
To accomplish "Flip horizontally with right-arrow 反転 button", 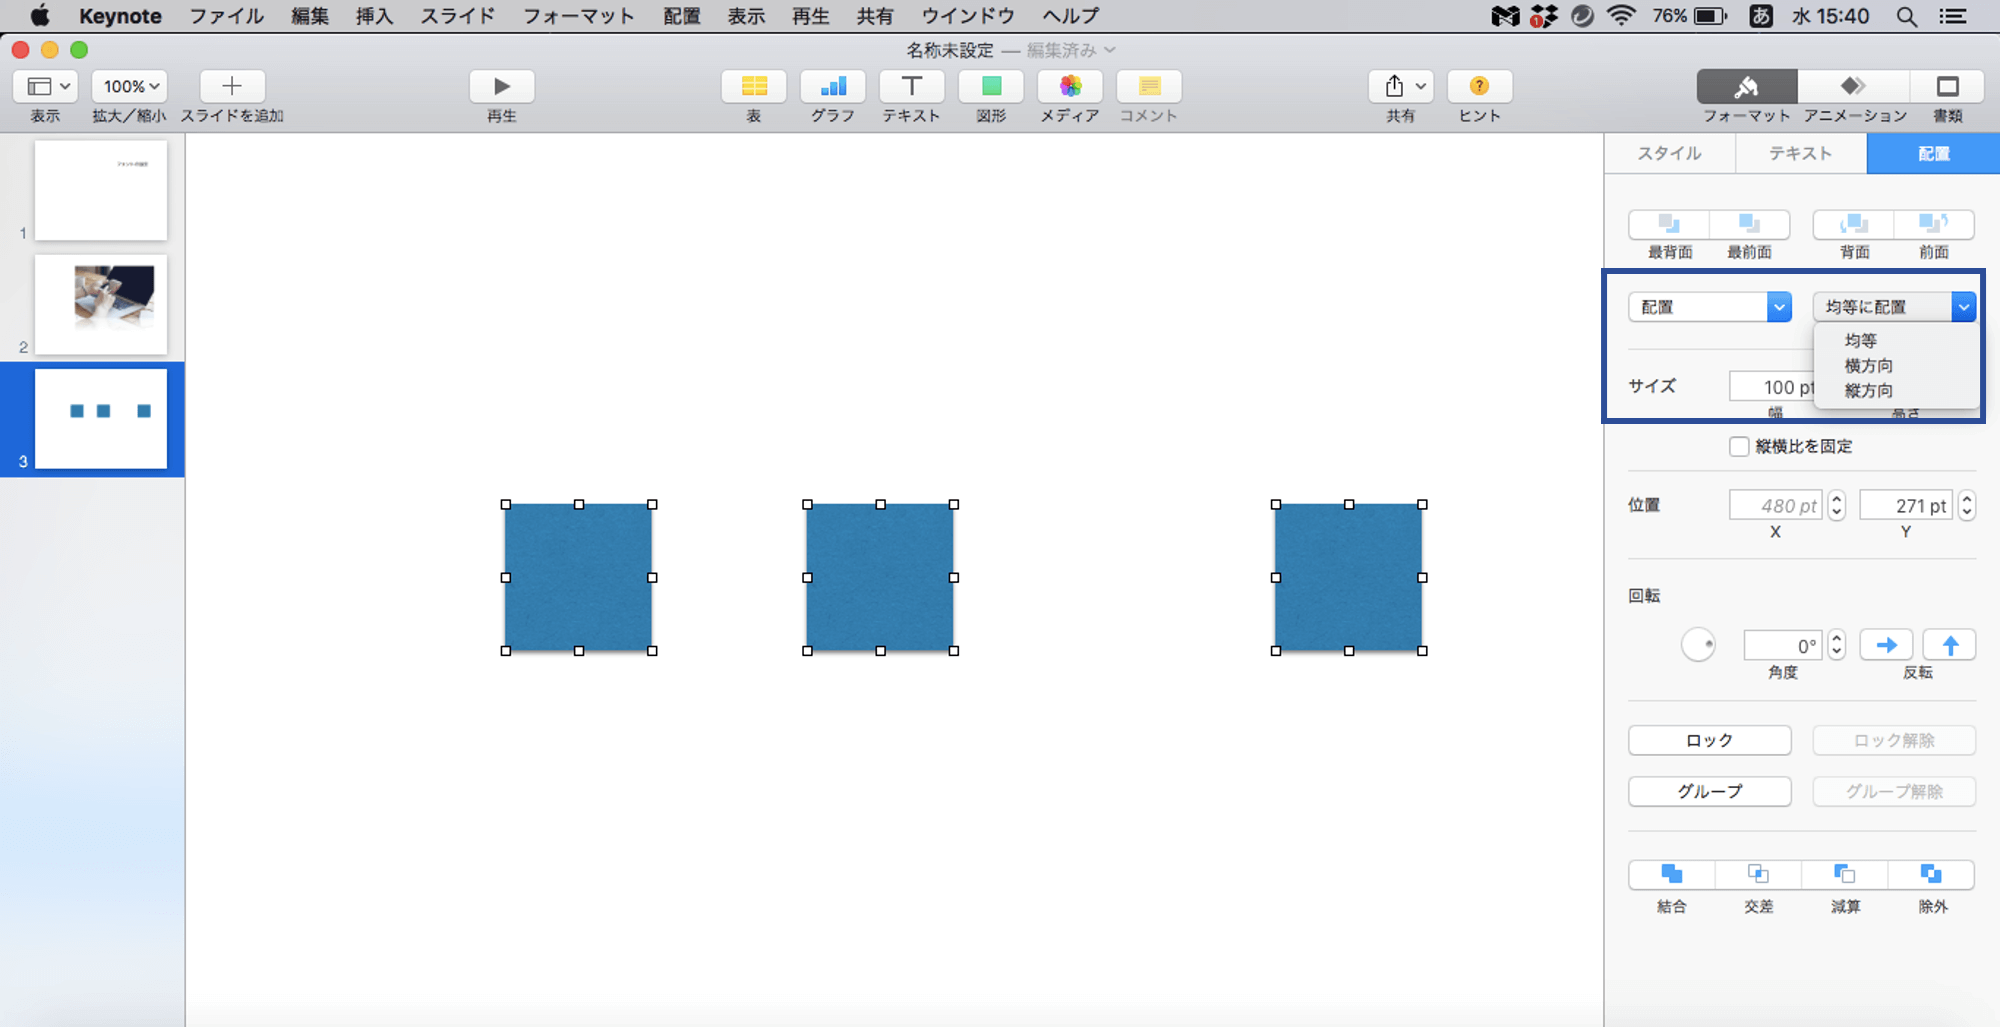I will [1887, 645].
